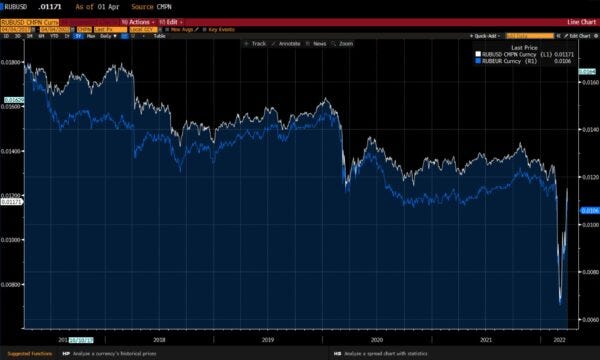Click the 2019 label on time axis
Viewport: 600px width, 360px height.
pos(267,340)
